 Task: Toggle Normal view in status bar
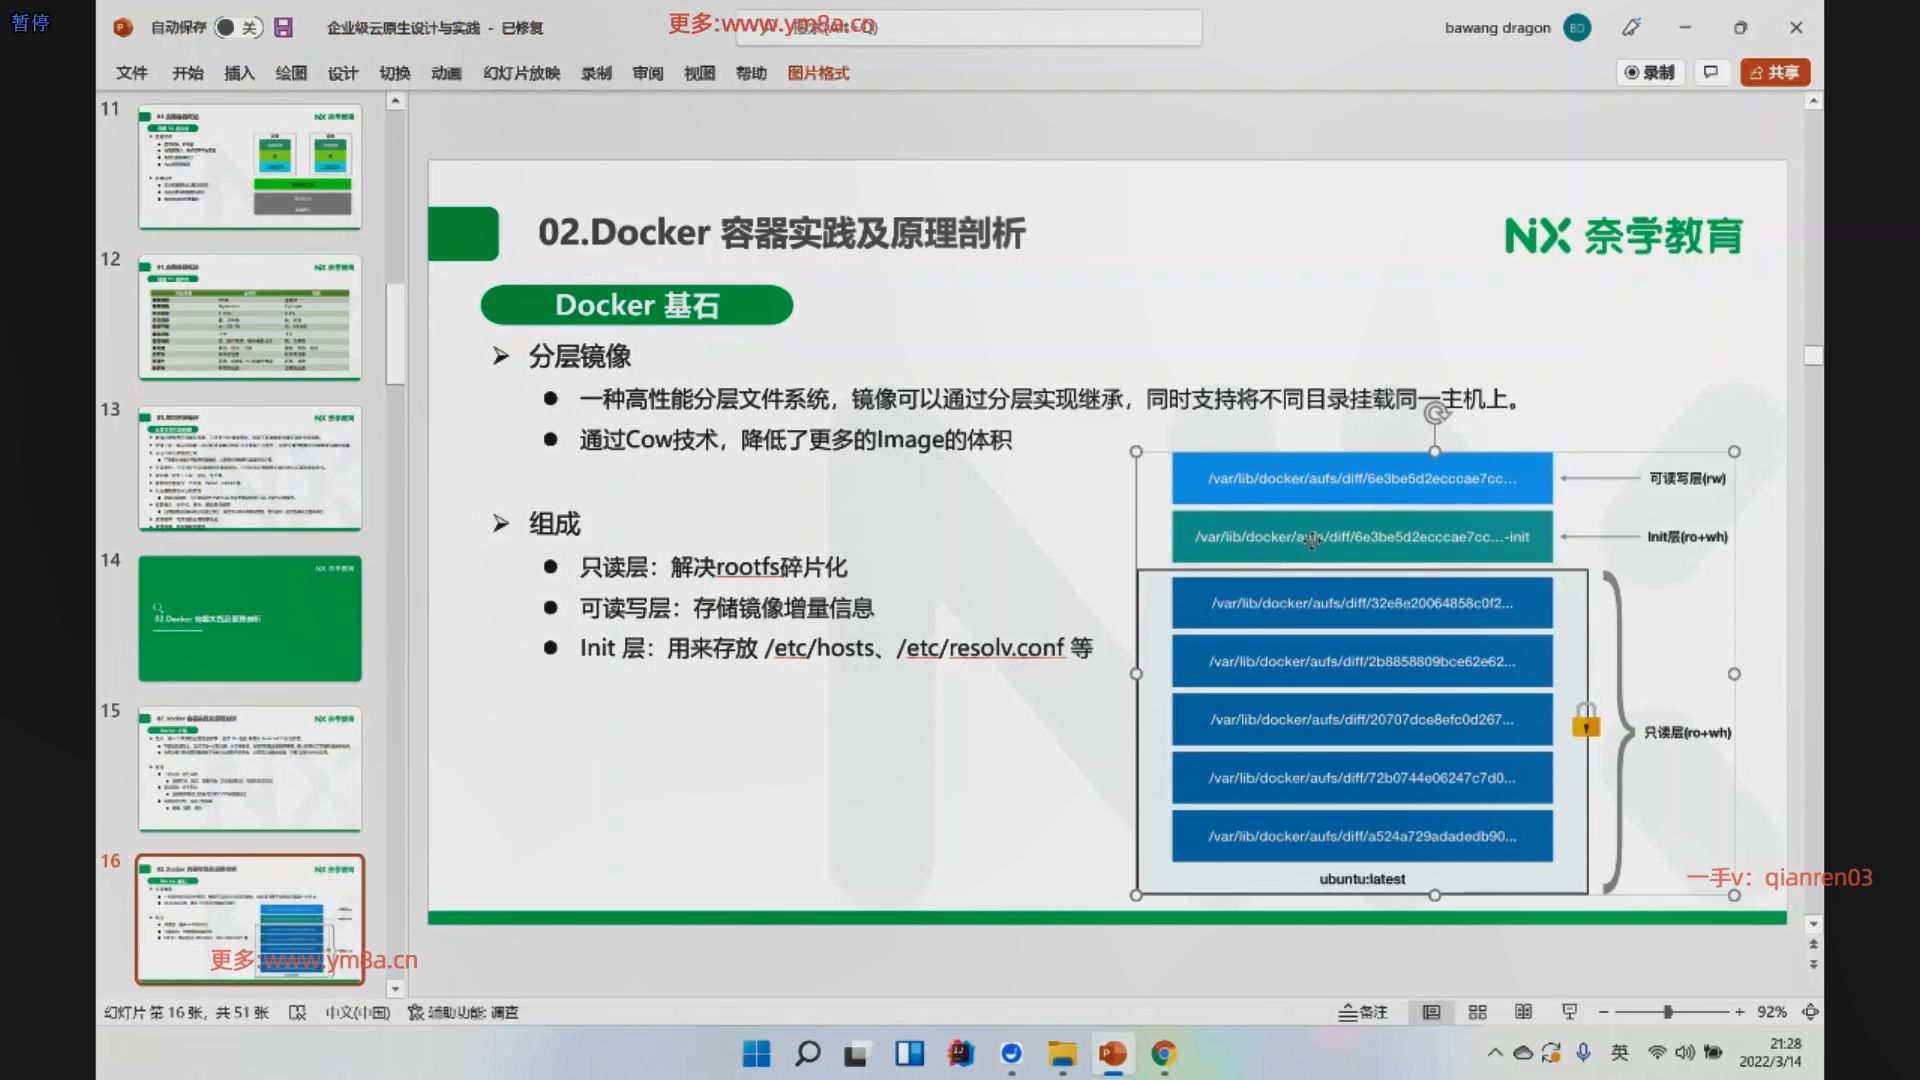pyautogui.click(x=1431, y=1012)
